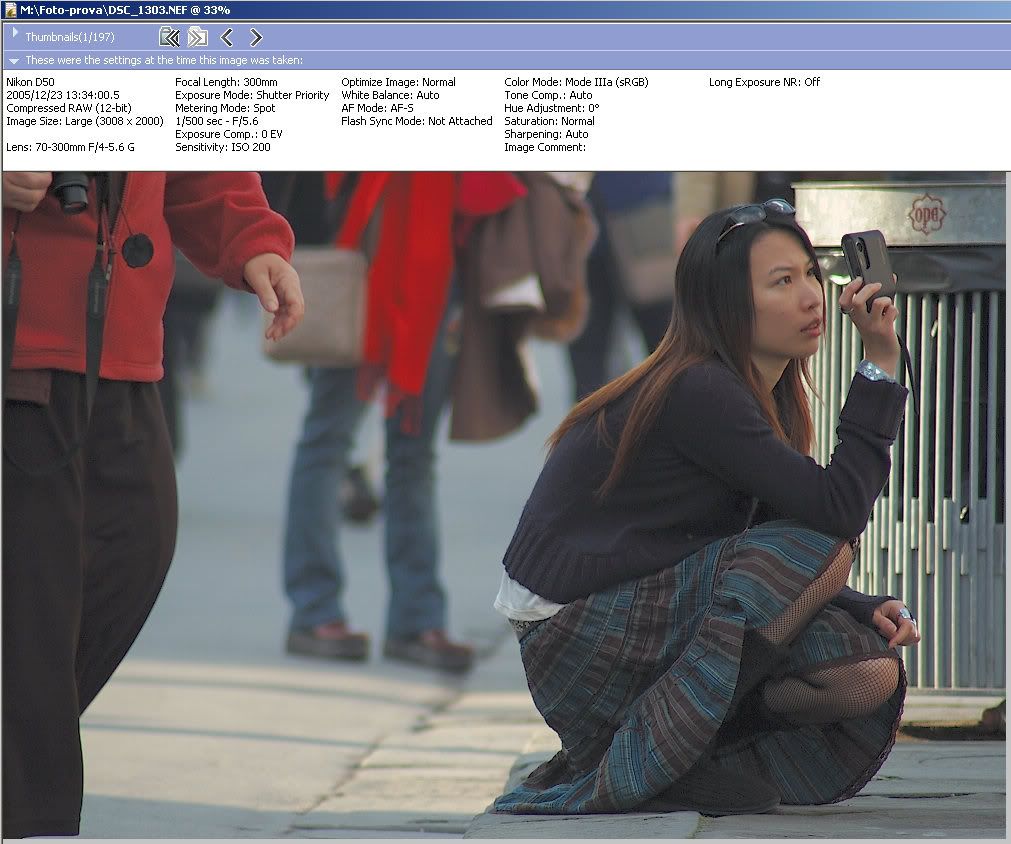The height and width of the screenshot is (844, 1011).
Task: Click 'Sensitivity: ISO 200' text
Action: (x=223, y=147)
